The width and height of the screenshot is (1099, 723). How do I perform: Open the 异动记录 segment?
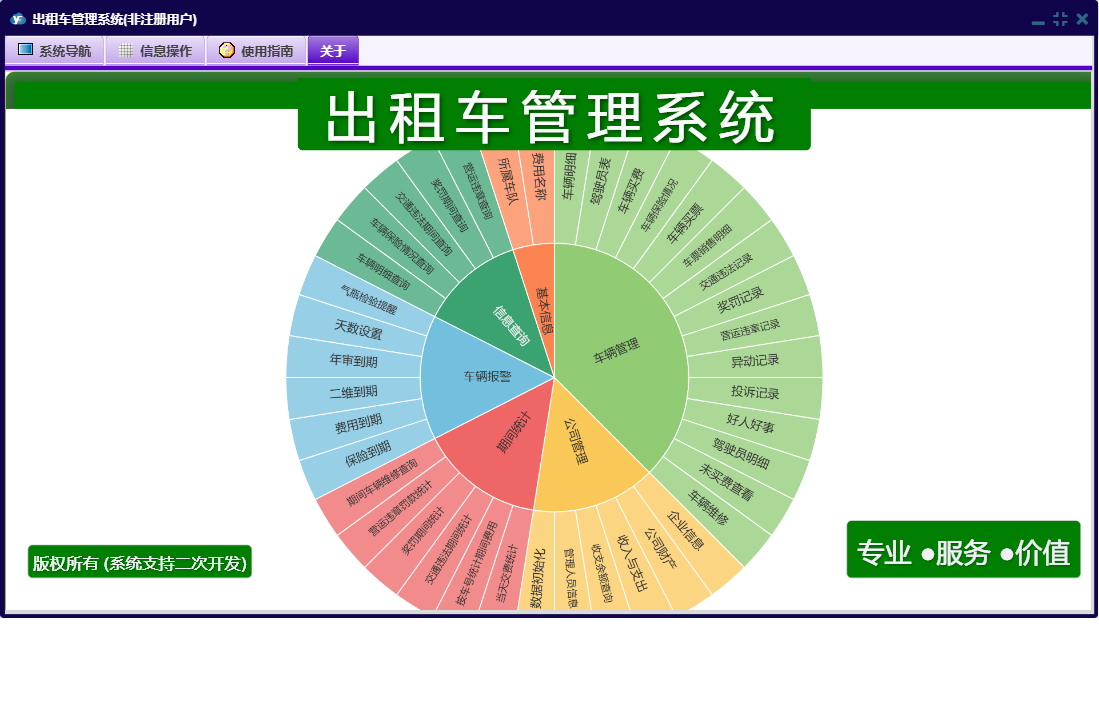point(755,361)
